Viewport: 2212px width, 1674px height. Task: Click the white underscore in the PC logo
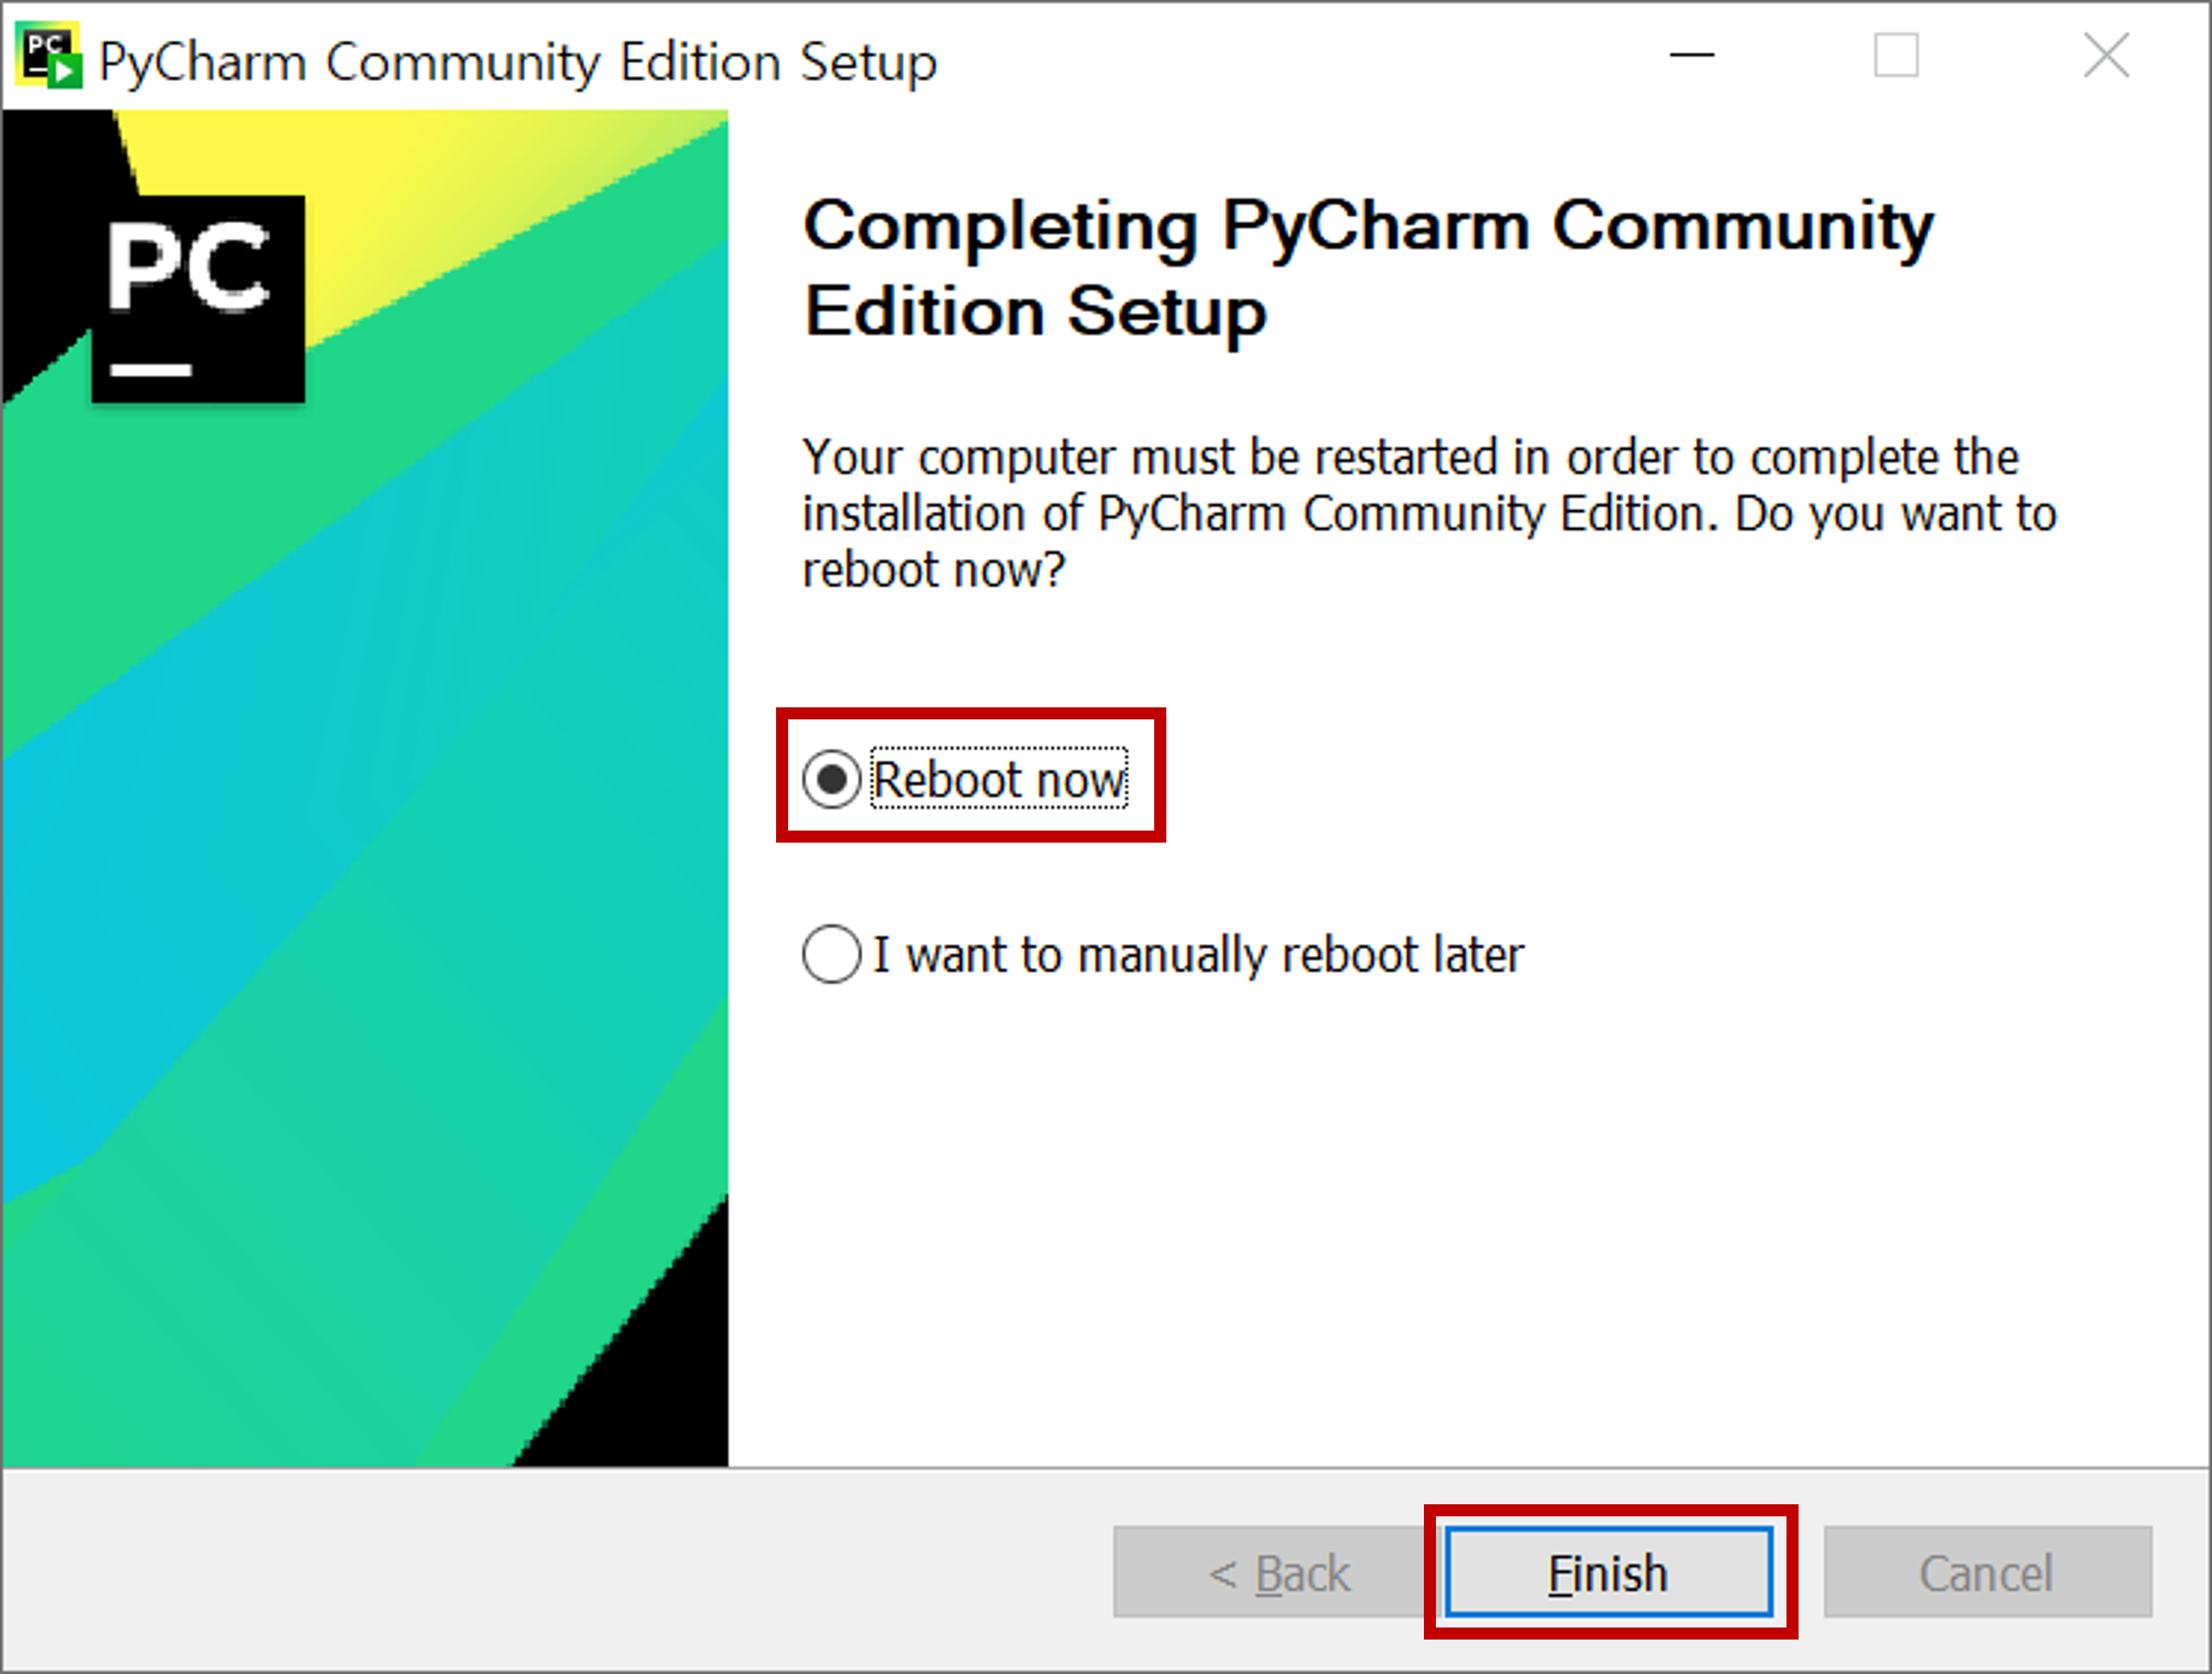(150, 370)
